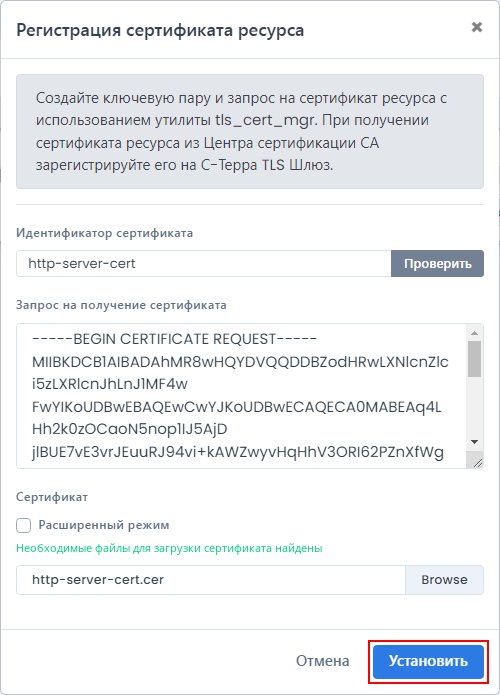Viewport: 500px width, 695px height.
Task: Close the certificate registration dialog with the X
Action: [x=477, y=27]
